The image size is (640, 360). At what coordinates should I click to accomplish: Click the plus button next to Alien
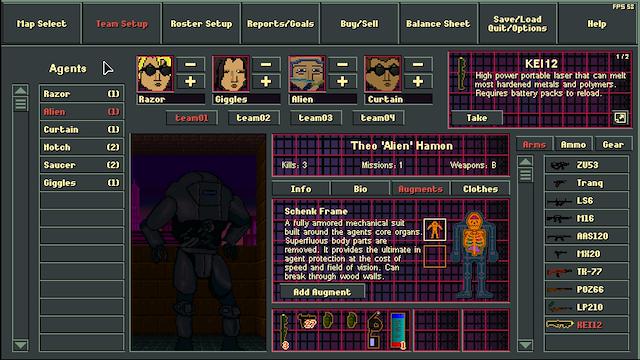click(342, 82)
